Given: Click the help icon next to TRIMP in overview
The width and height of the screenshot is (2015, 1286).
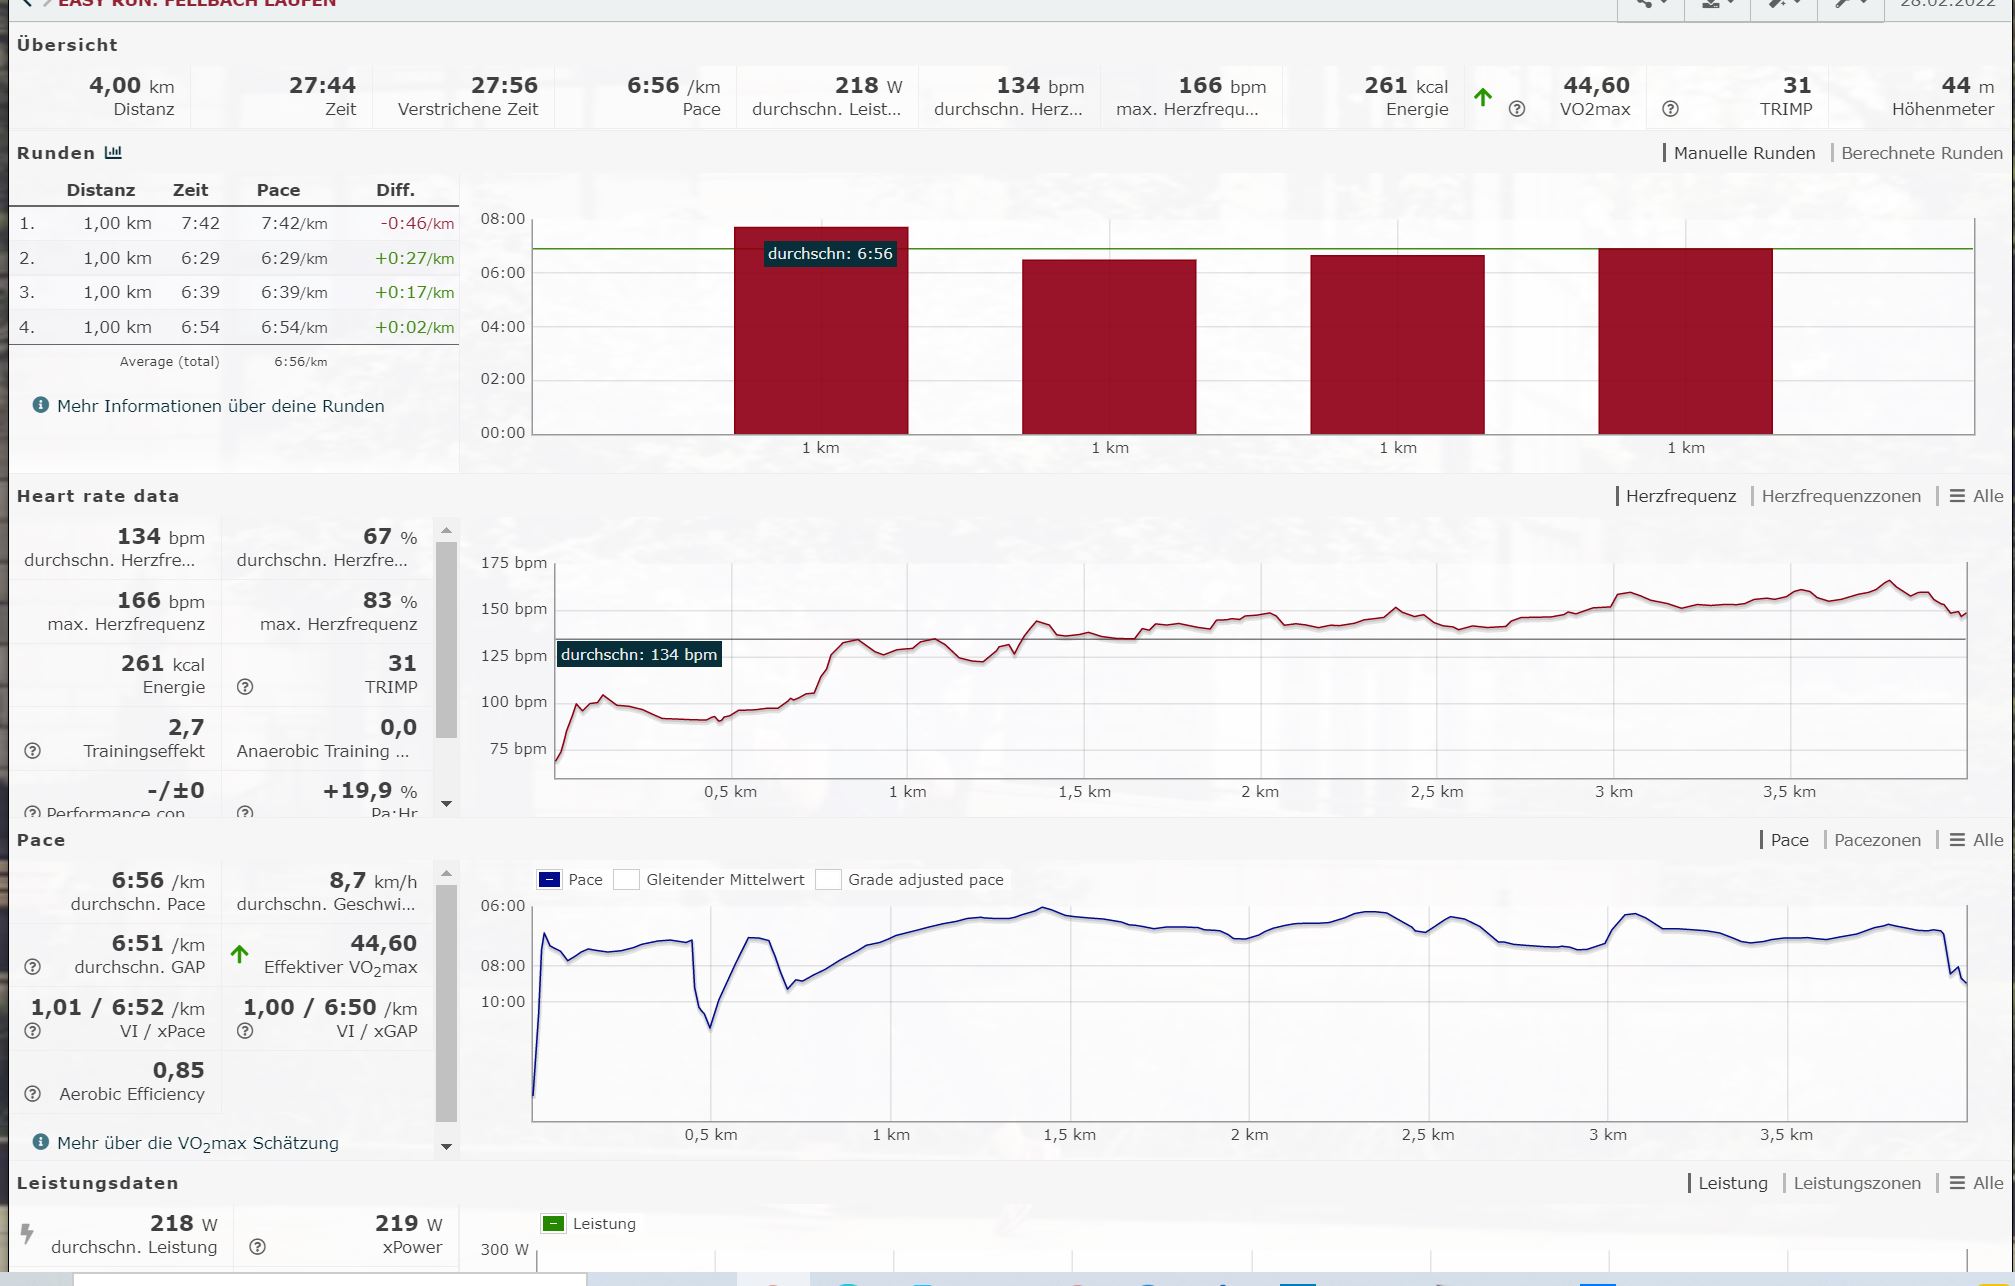Looking at the screenshot, I should pos(1670,109).
